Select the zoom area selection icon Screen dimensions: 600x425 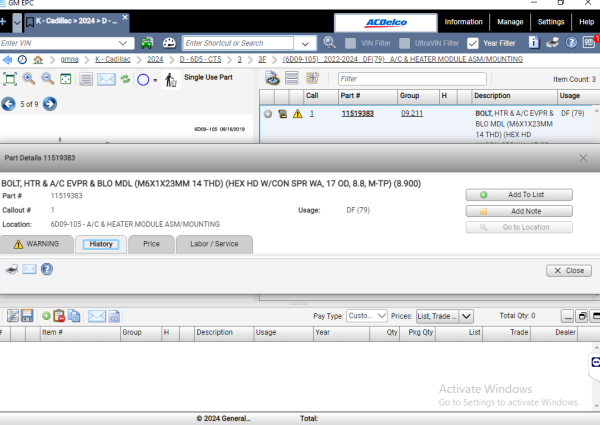66,79
